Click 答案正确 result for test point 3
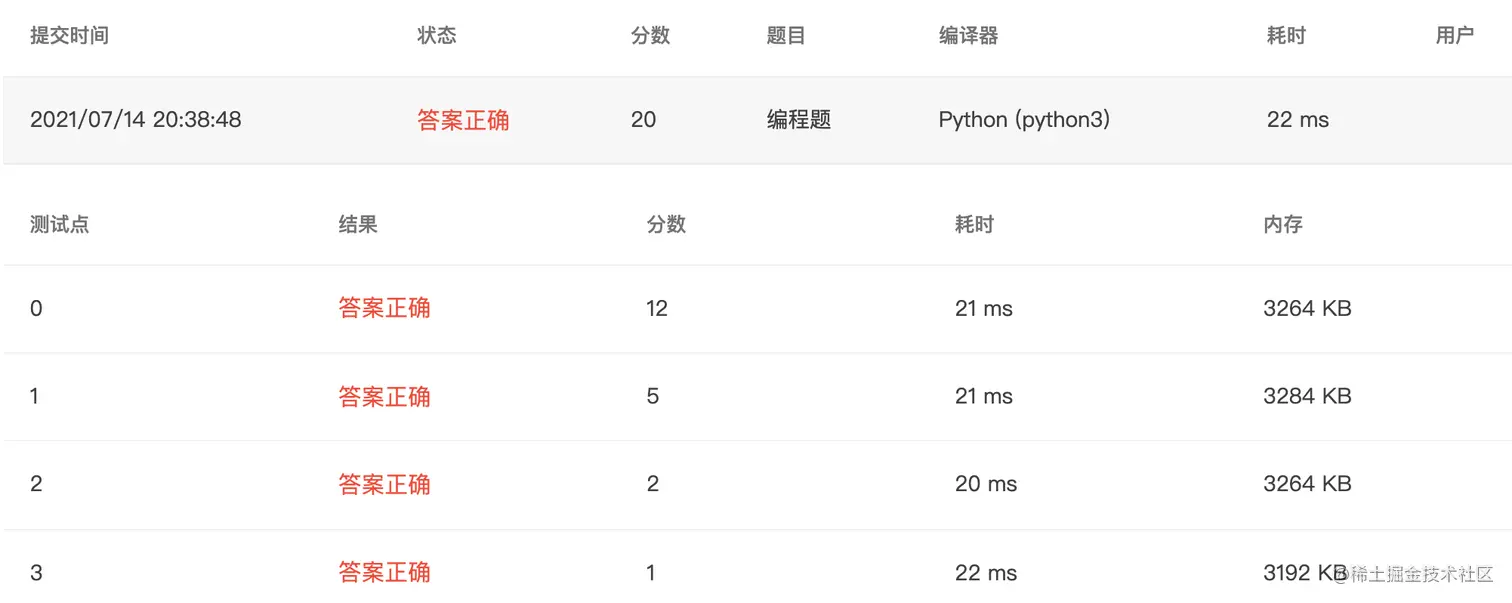This screenshot has height=603, width=1512. [384, 572]
